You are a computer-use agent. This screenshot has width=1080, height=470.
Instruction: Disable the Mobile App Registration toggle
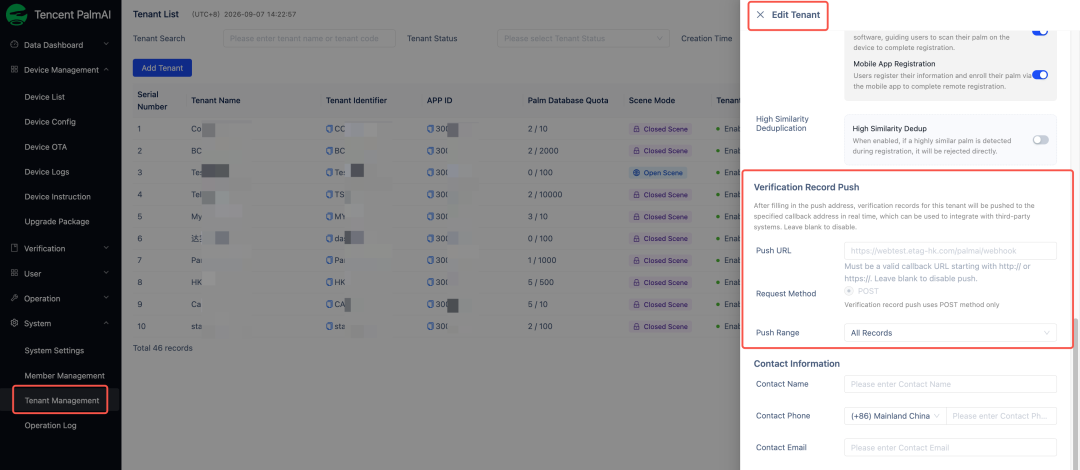coord(1040,74)
